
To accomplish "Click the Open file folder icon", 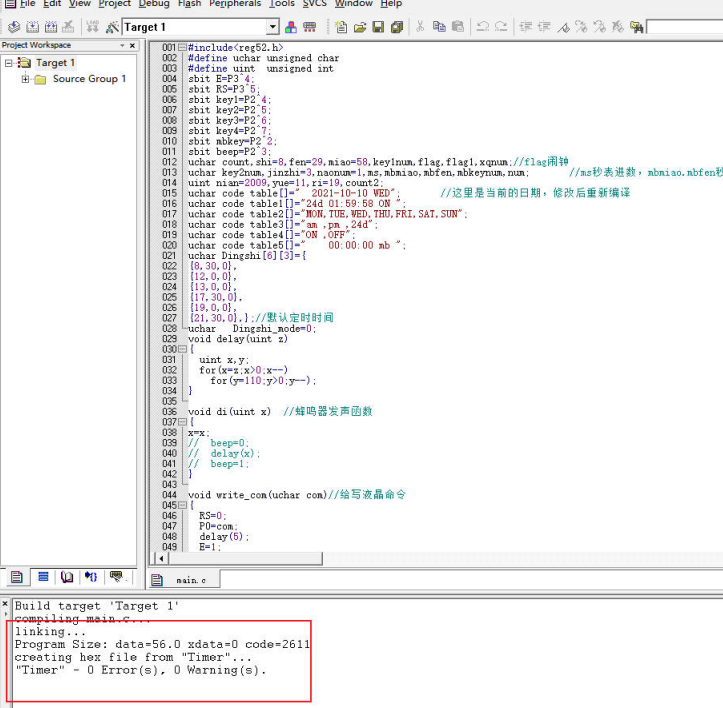I will pos(360,27).
